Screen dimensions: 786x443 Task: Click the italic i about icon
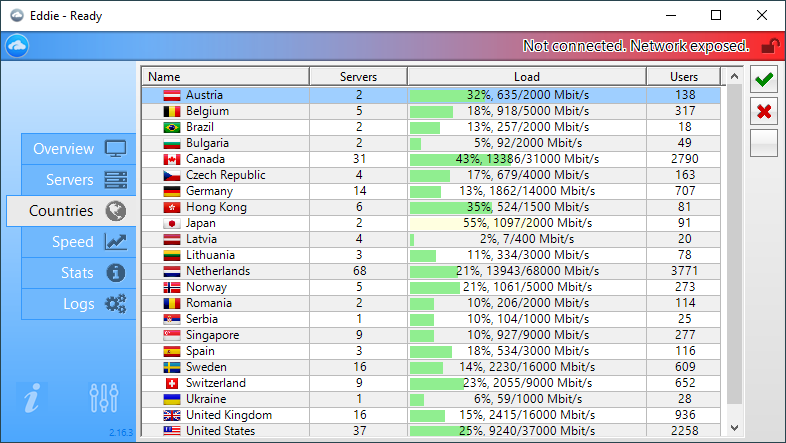pos(32,398)
